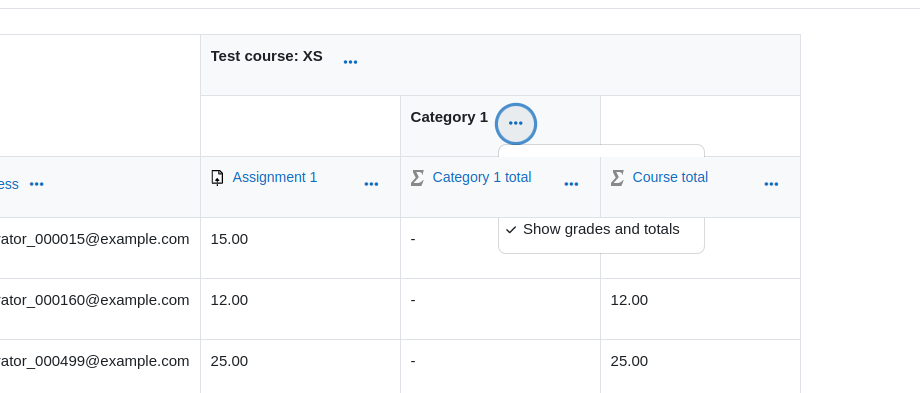920x393 pixels.
Task: Open the Assignment 1 link
Action: pos(275,177)
